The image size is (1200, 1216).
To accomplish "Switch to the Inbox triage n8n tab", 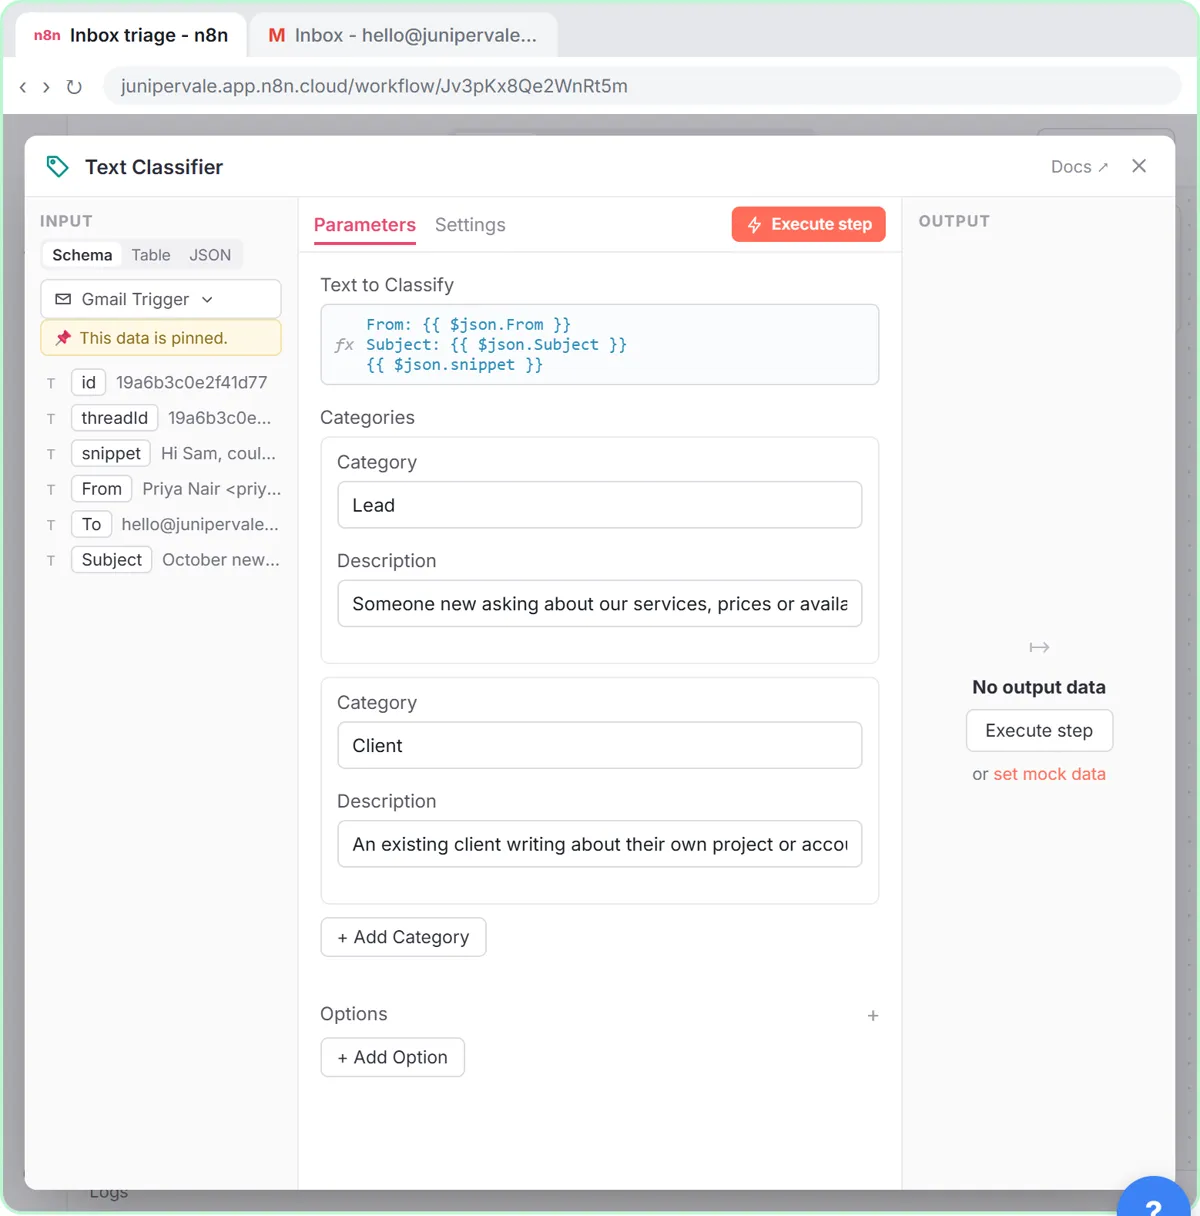I will point(131,35).
